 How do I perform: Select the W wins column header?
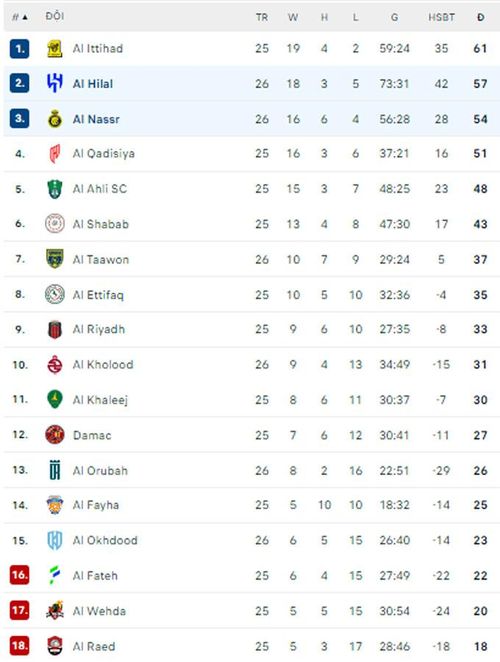point(293,17)
